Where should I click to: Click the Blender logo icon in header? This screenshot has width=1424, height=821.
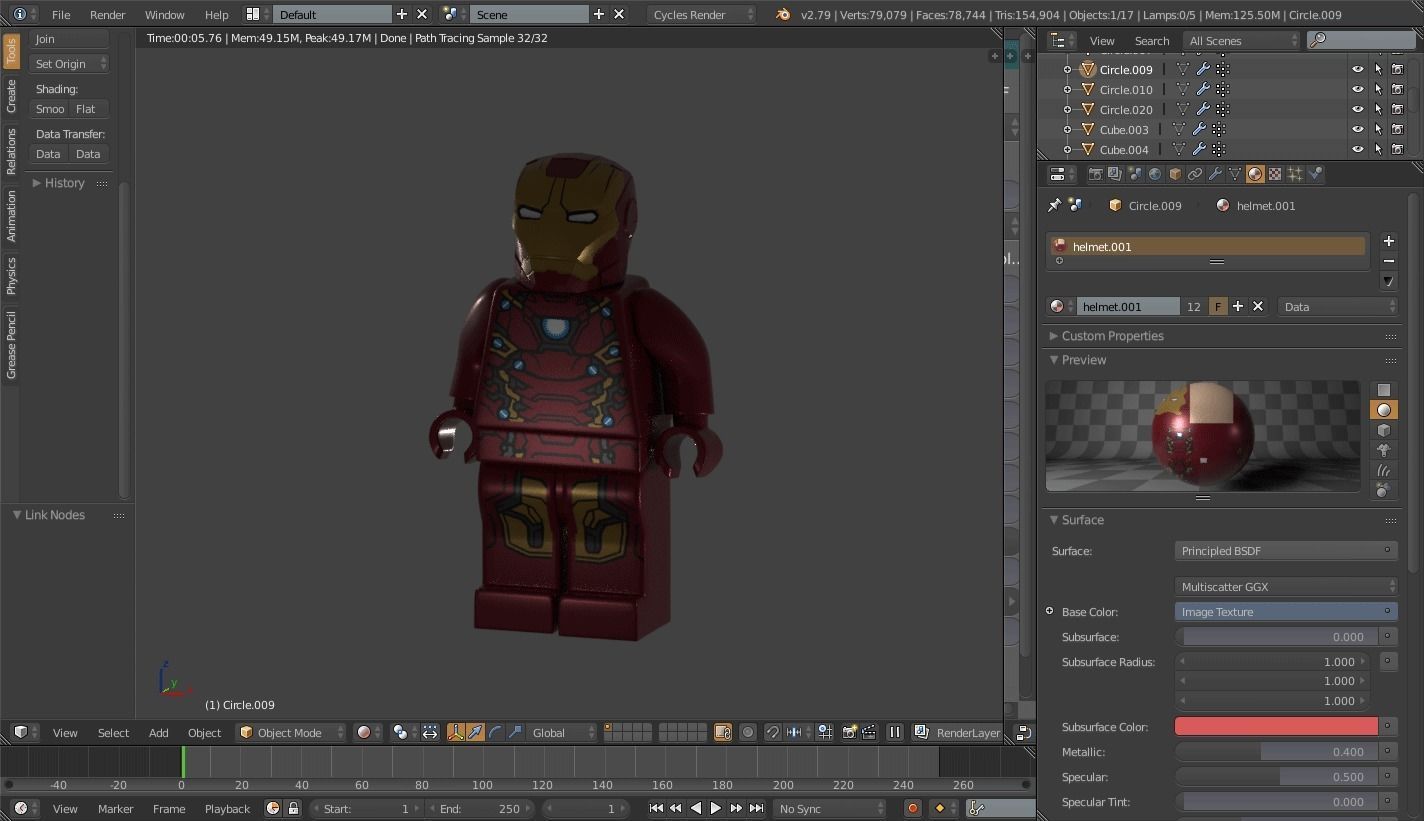pyautogui.click(x=783, y=14)
